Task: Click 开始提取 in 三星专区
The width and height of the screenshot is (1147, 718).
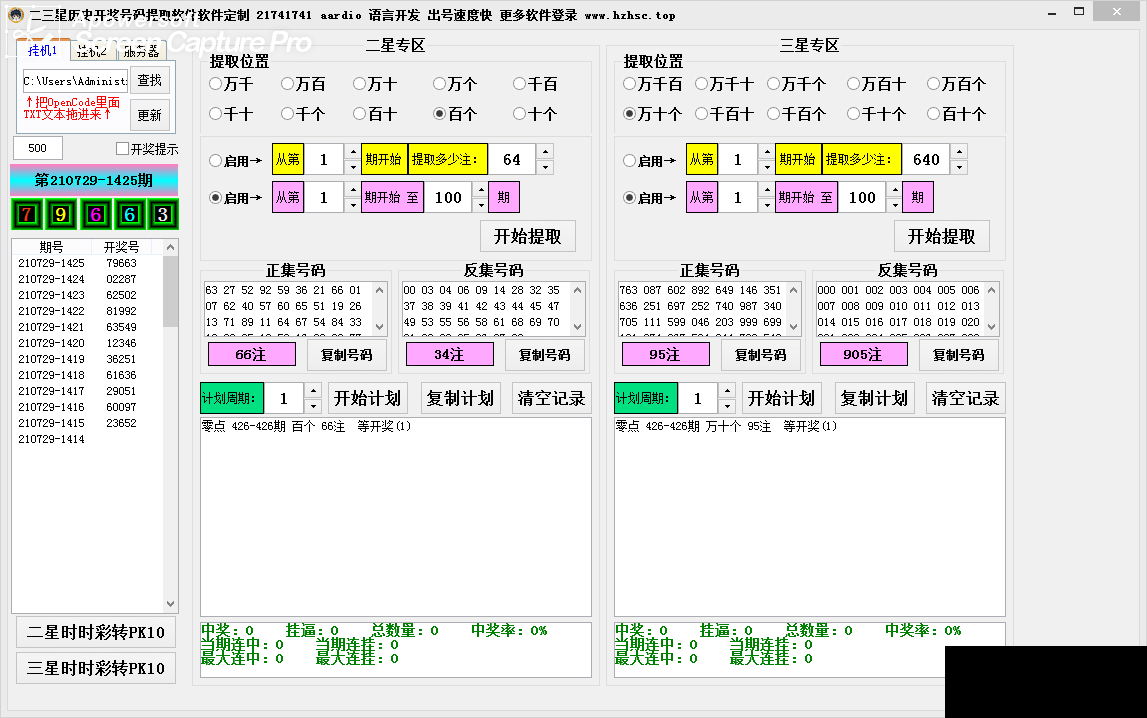Action: [x=941, y=236]
